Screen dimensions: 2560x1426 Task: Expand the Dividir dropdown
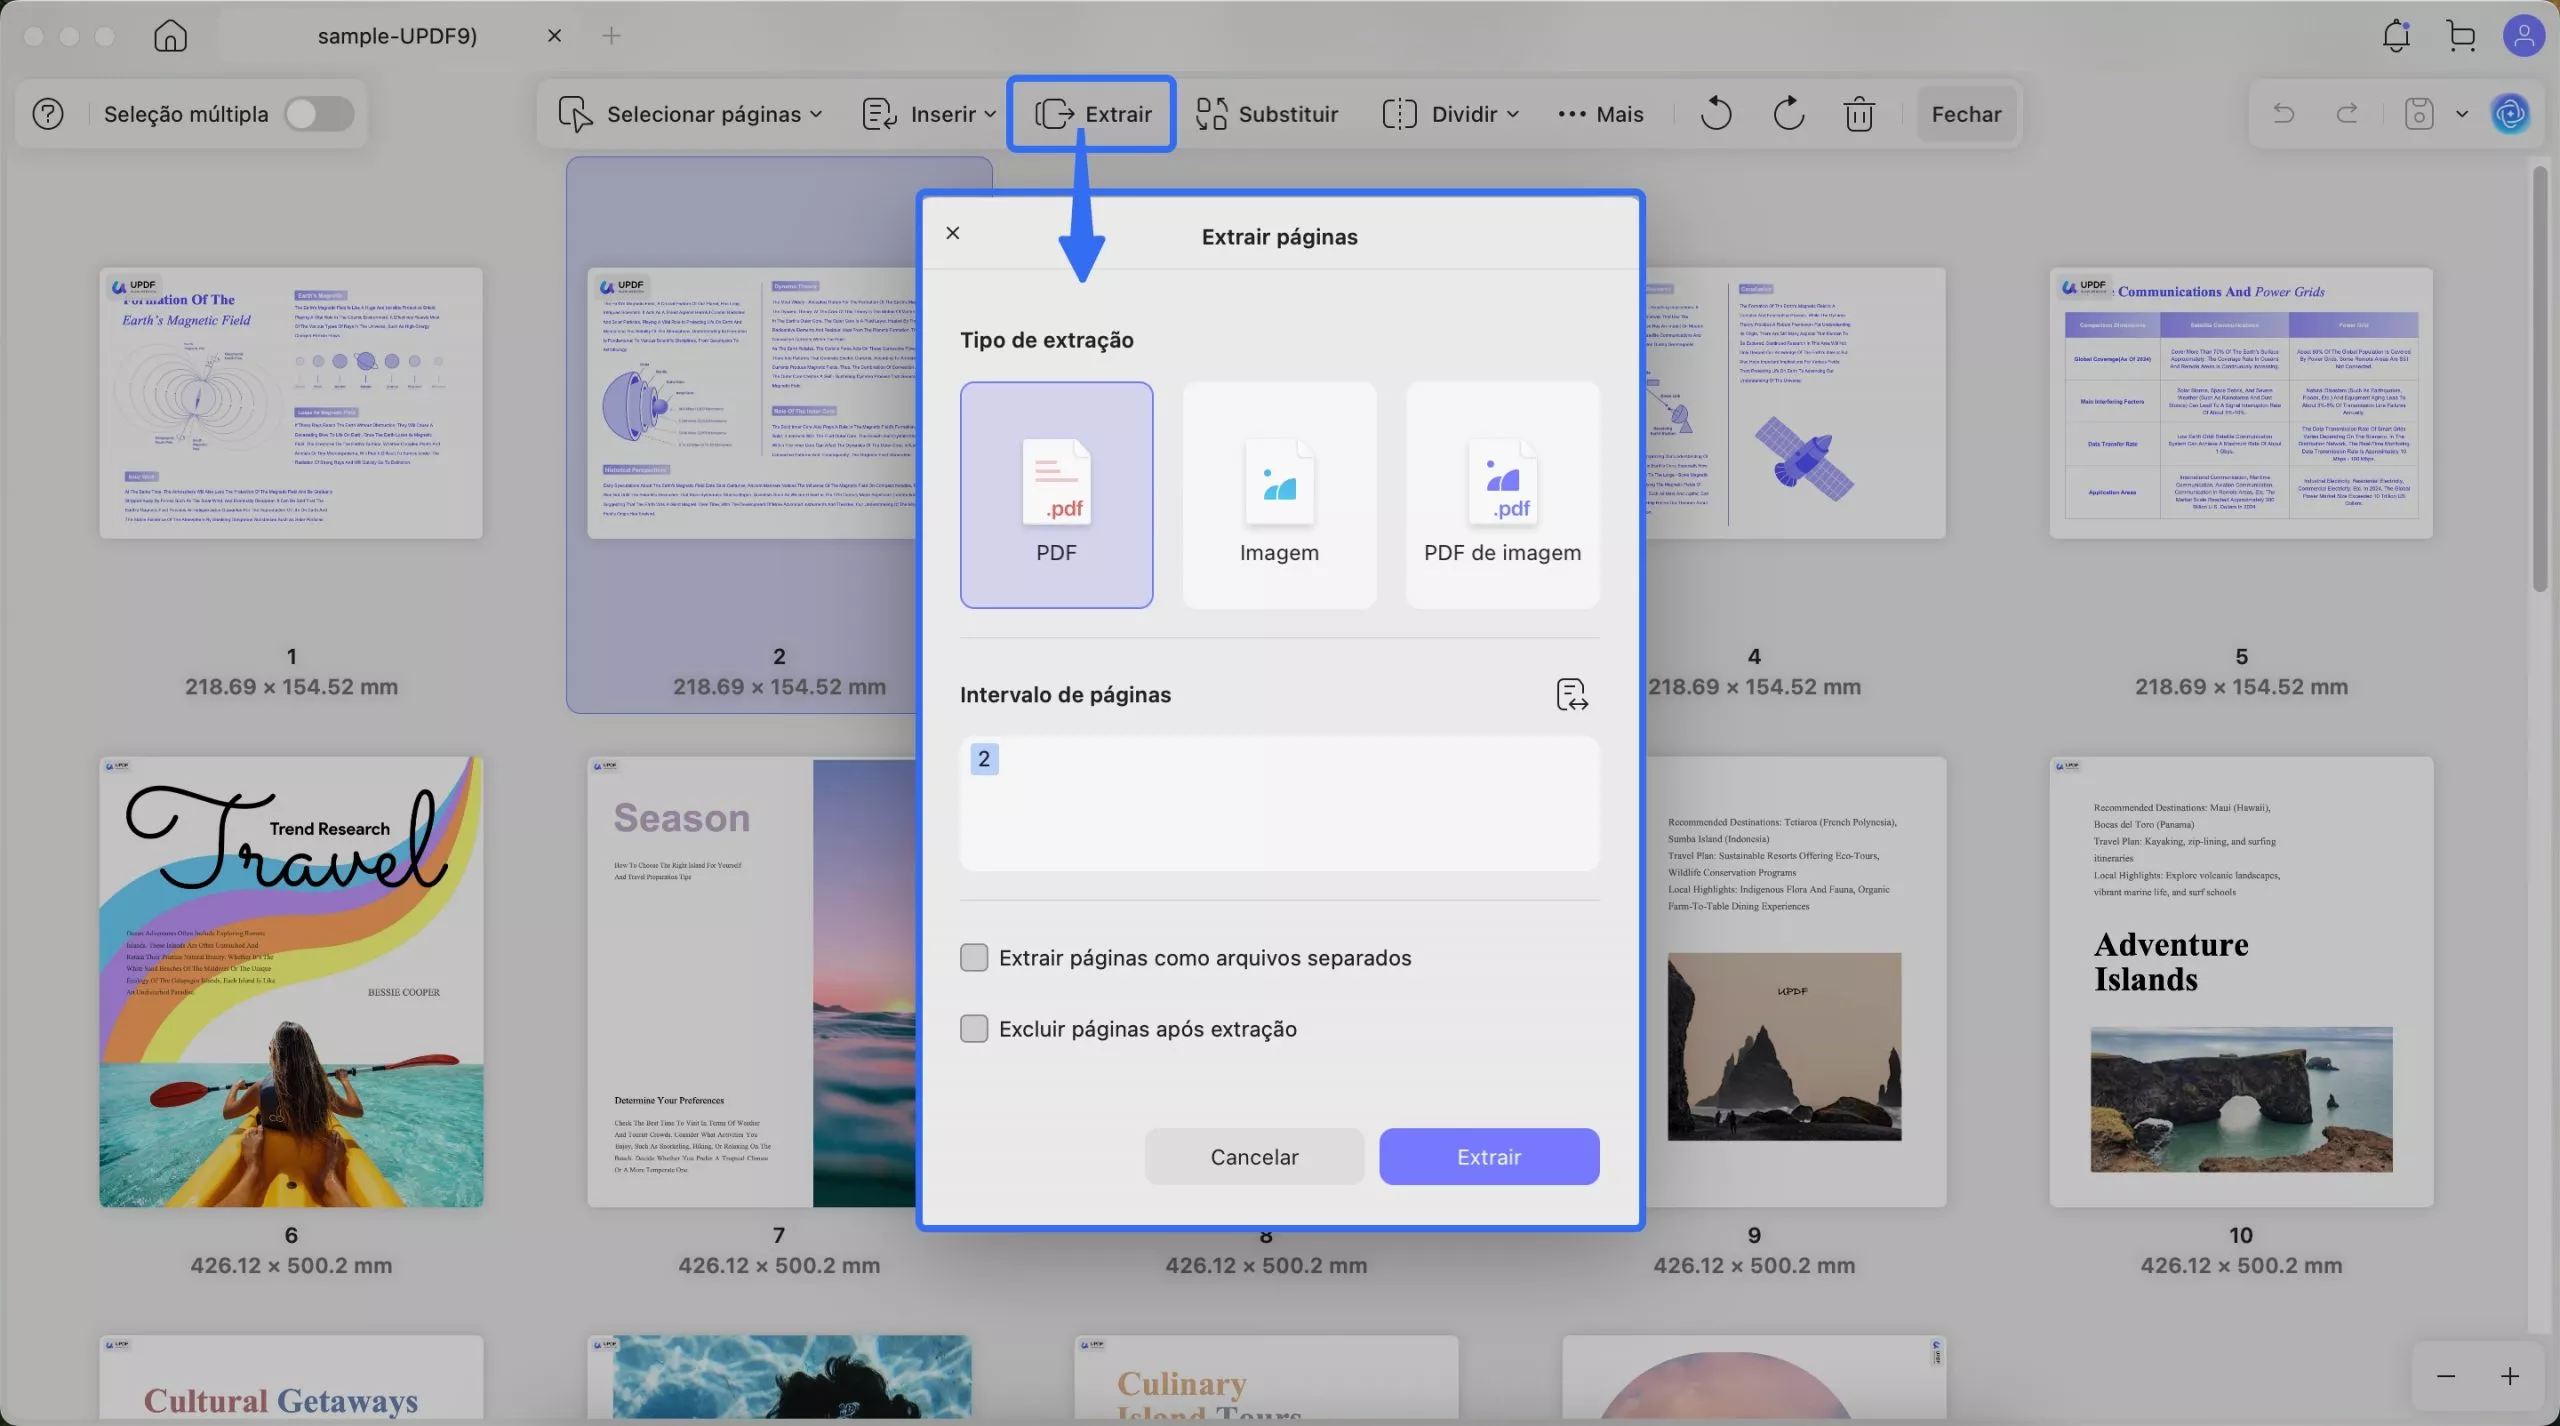click(1450, 114)
